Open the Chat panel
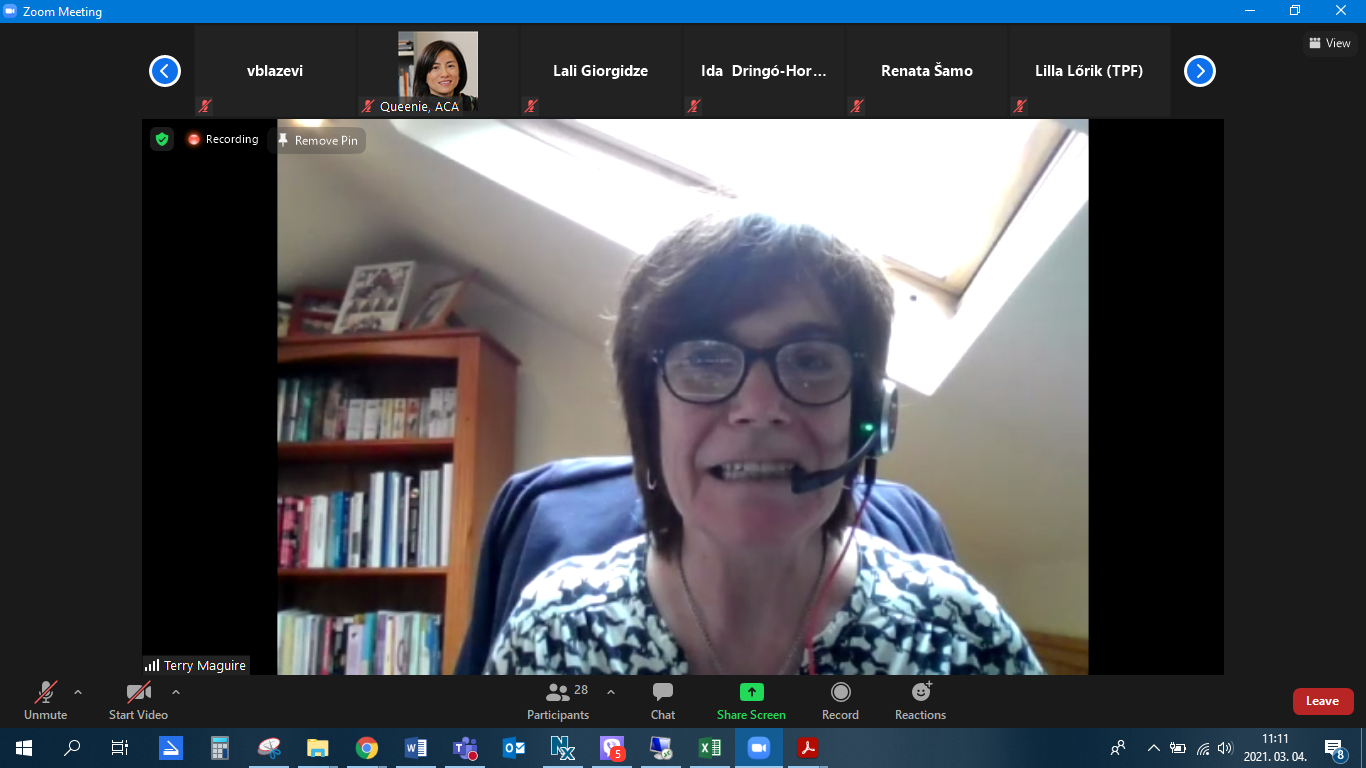 (662, 700)
